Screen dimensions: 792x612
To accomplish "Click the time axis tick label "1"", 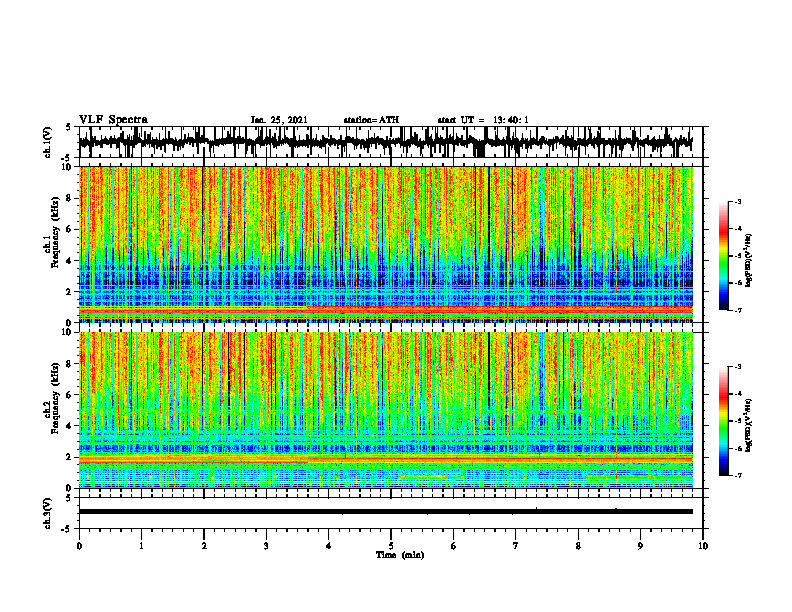I will point(141,546).
